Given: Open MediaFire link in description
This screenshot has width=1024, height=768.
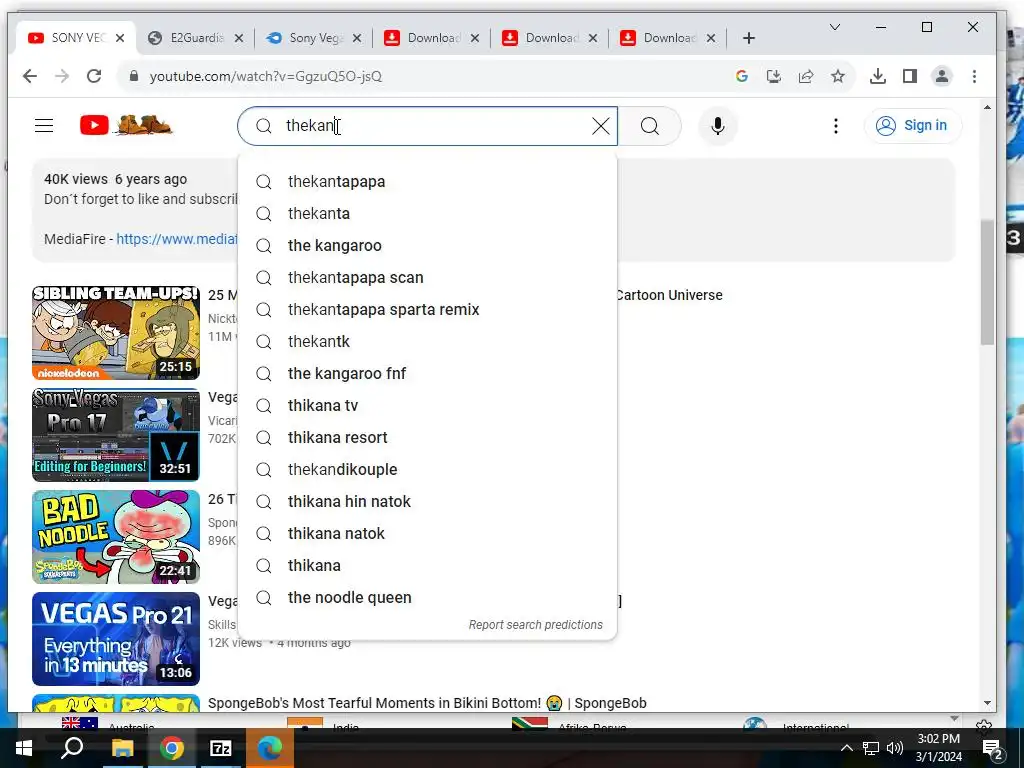Looking at the screenshot, I should (x=176, y=239).
